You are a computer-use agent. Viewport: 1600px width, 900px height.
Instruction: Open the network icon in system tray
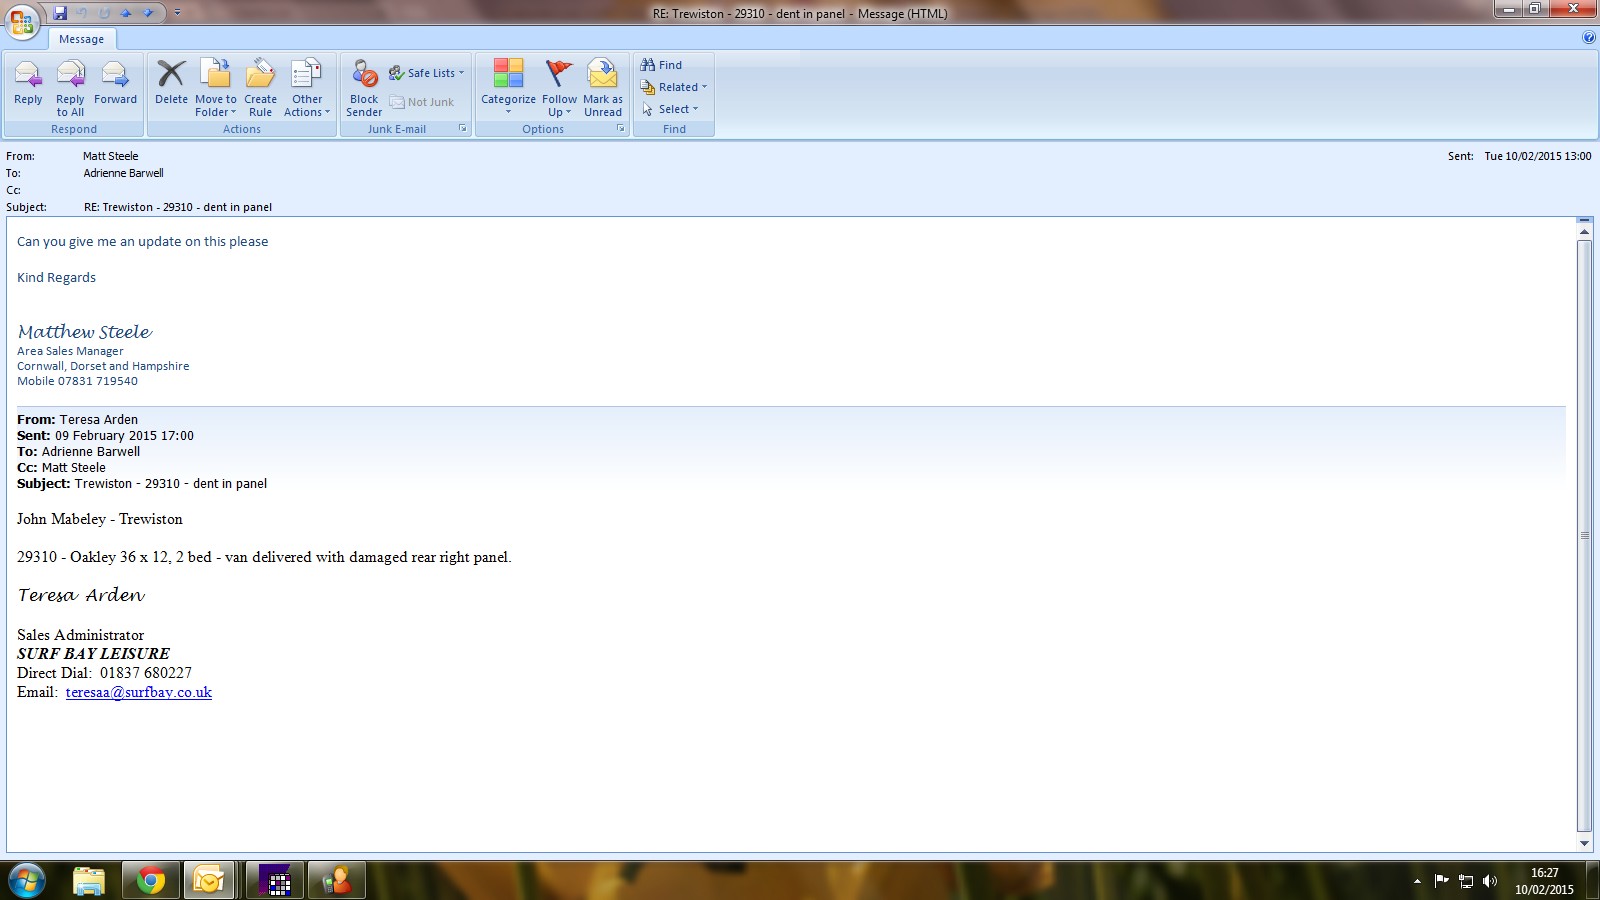[x=1466, y=881]
